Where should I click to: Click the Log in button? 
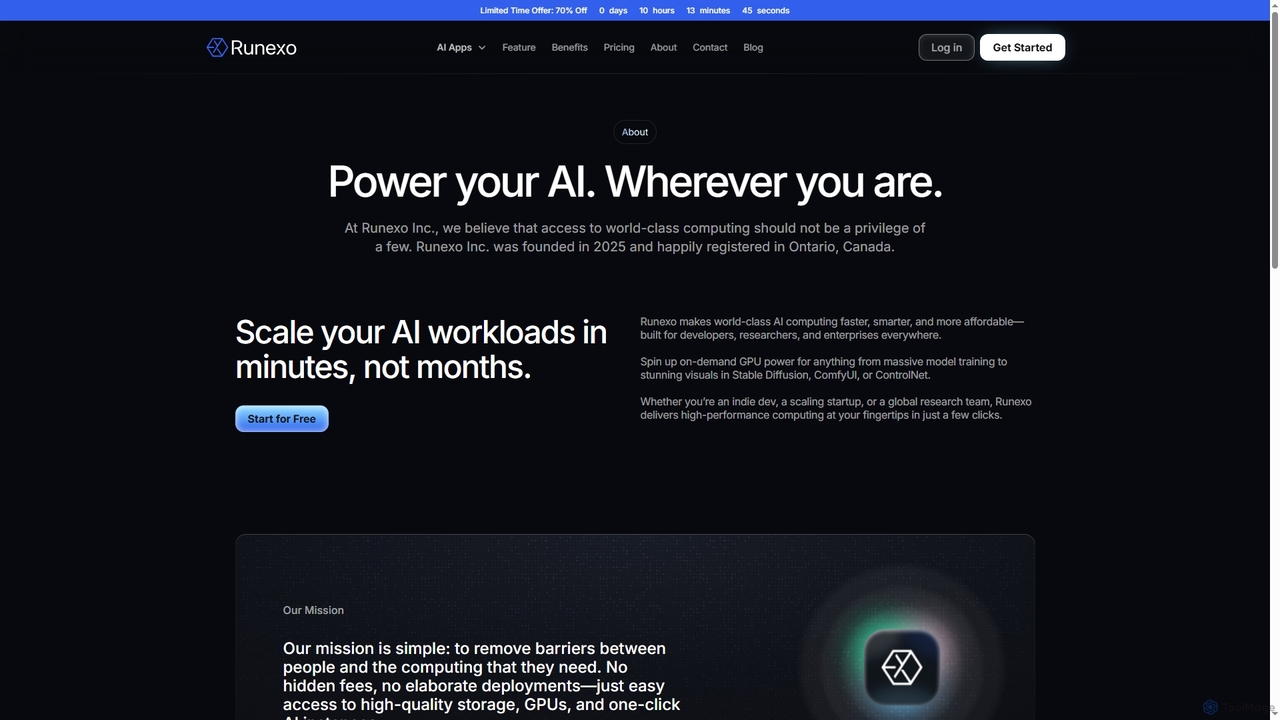point(946,47)
